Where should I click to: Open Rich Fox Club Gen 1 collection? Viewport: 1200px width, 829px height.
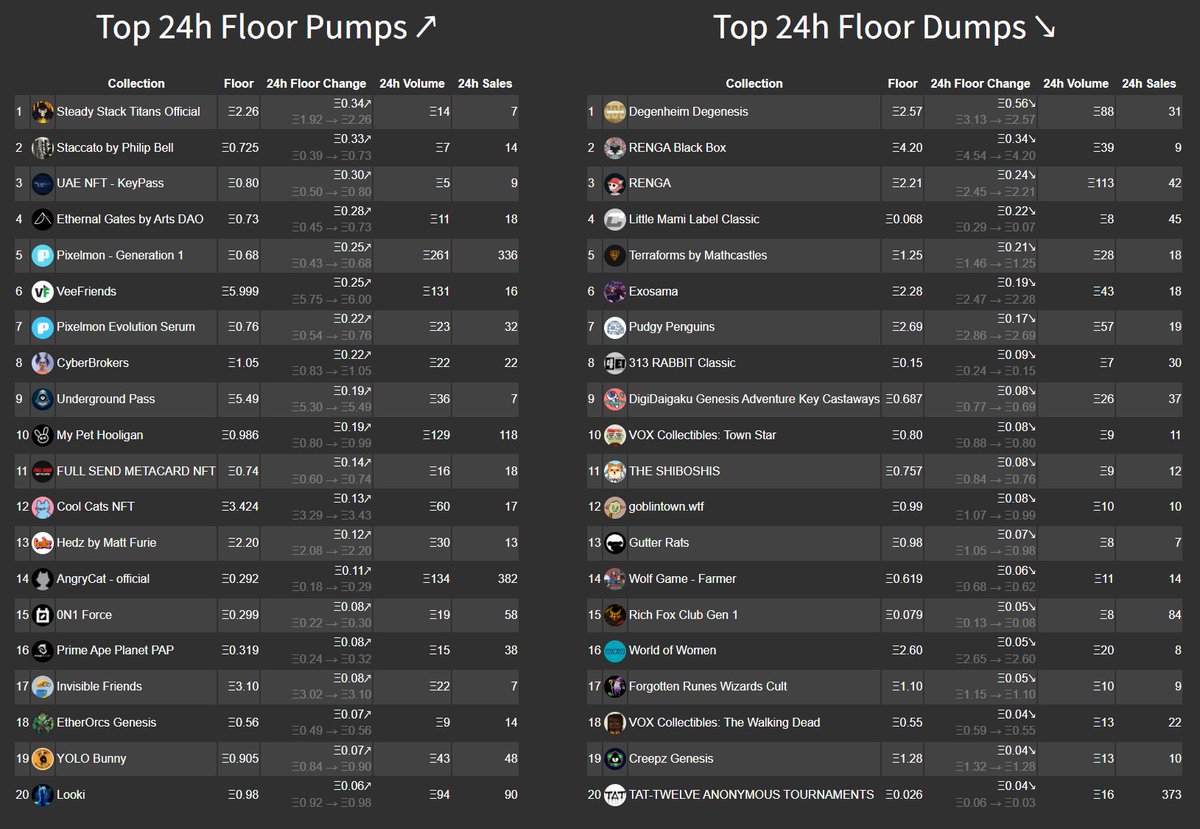point(683,616)
